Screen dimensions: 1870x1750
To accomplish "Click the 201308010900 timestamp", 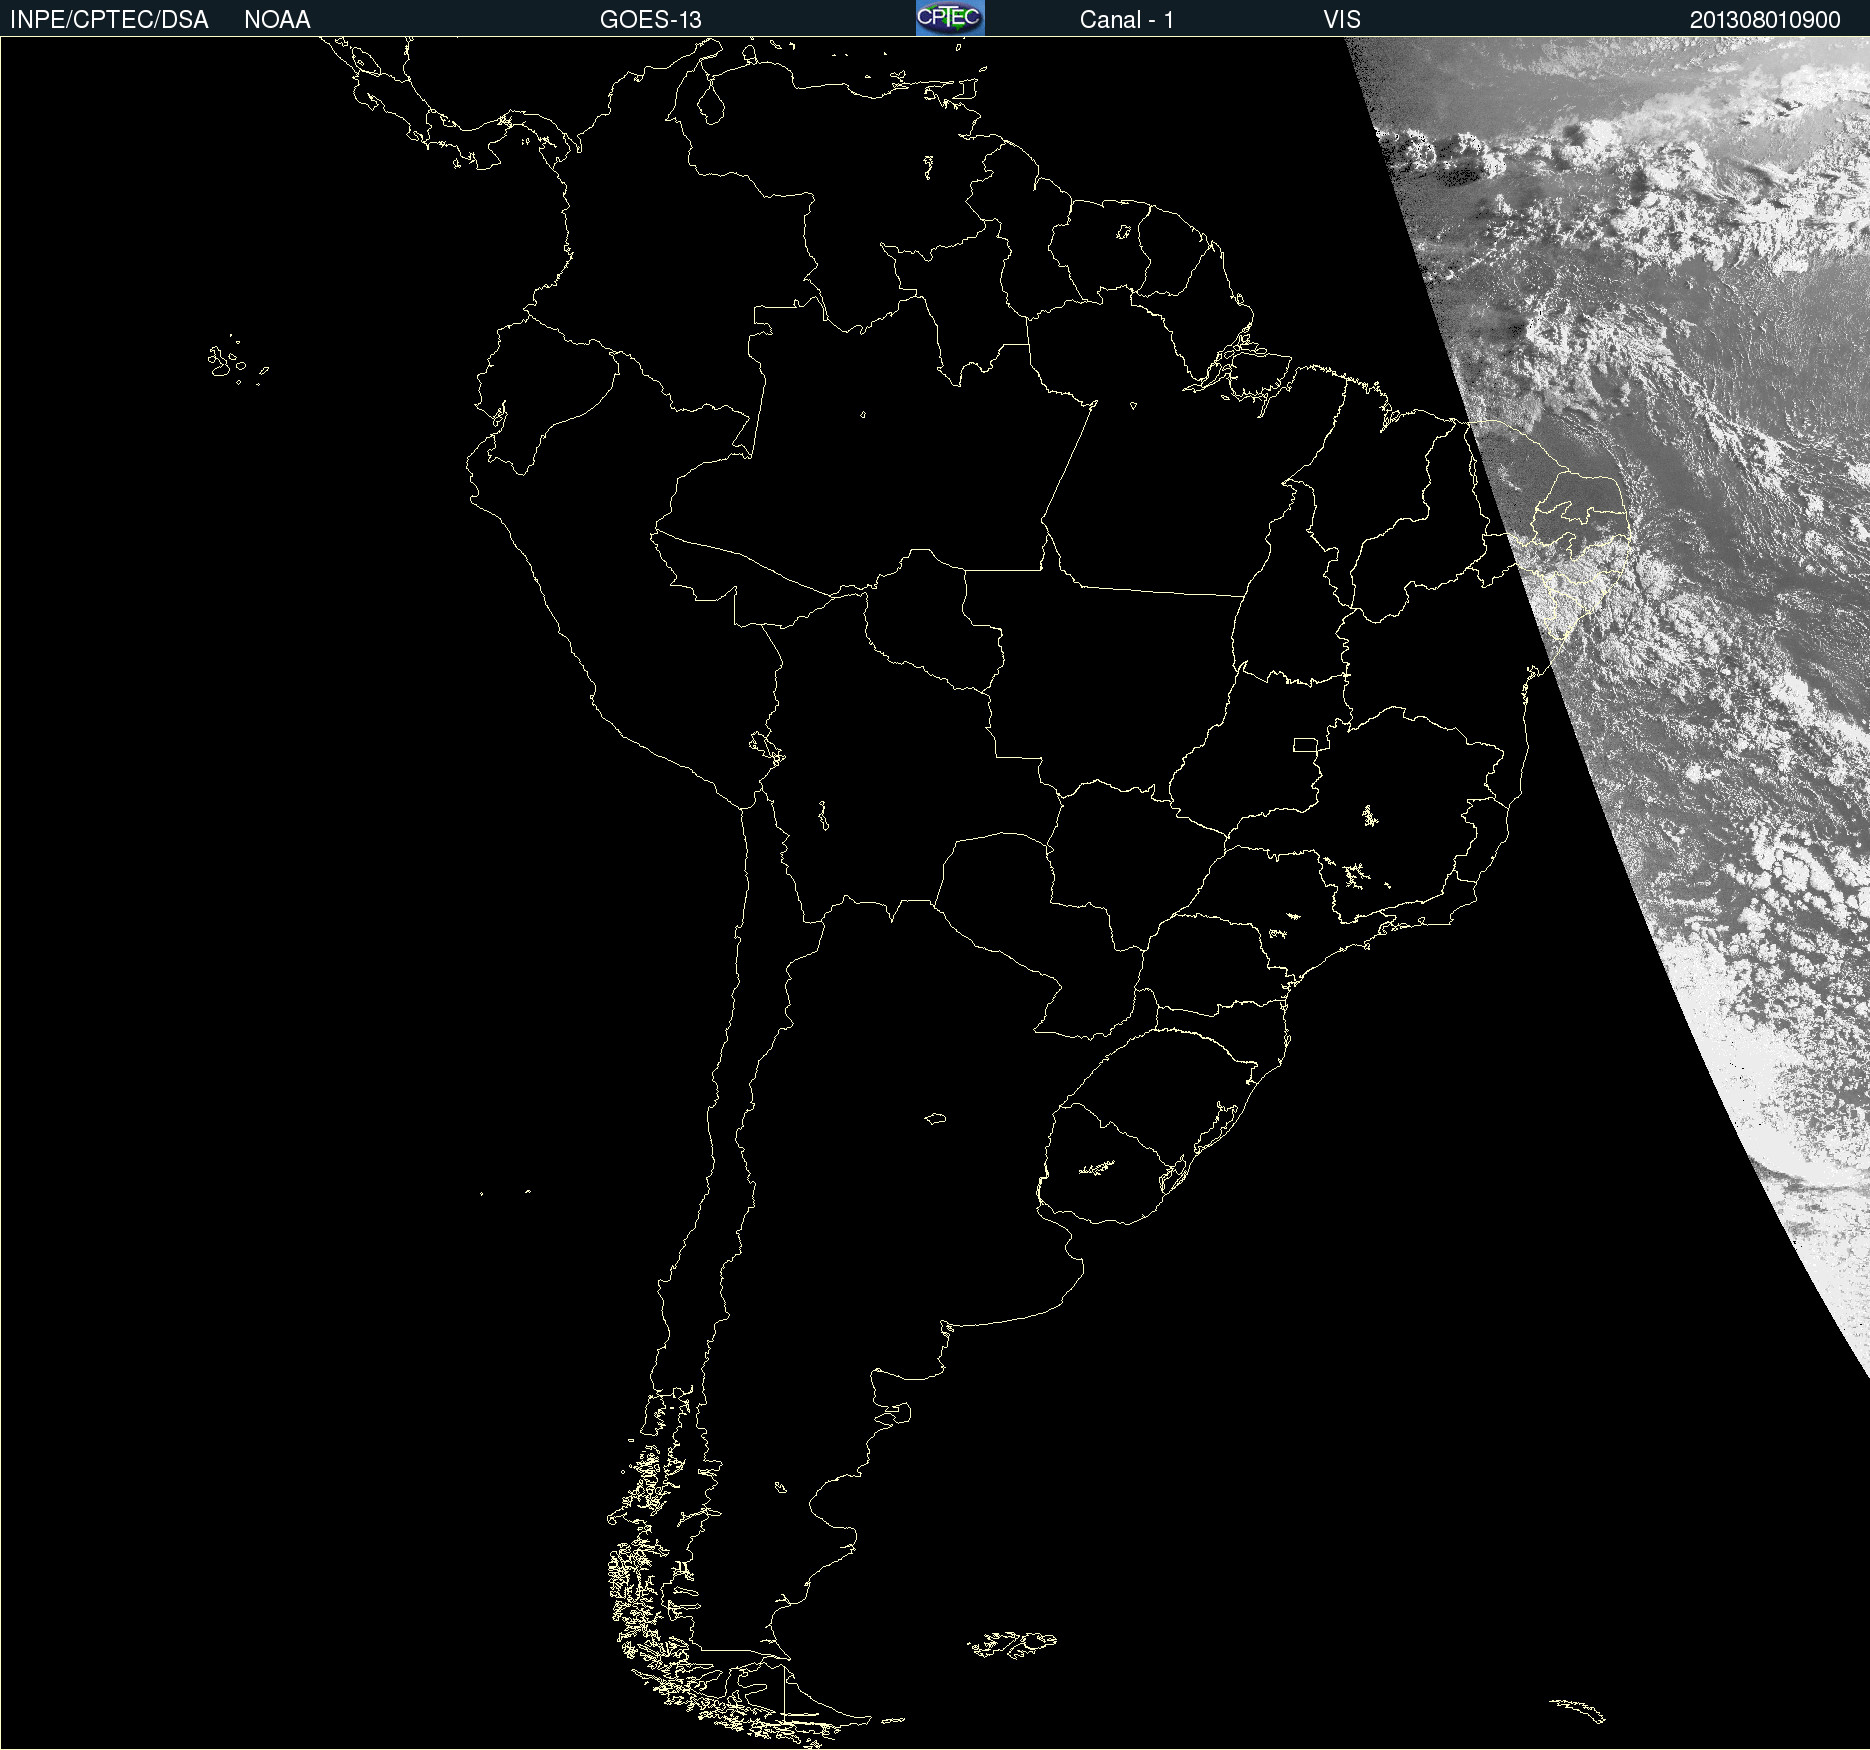I will 1765,20.
